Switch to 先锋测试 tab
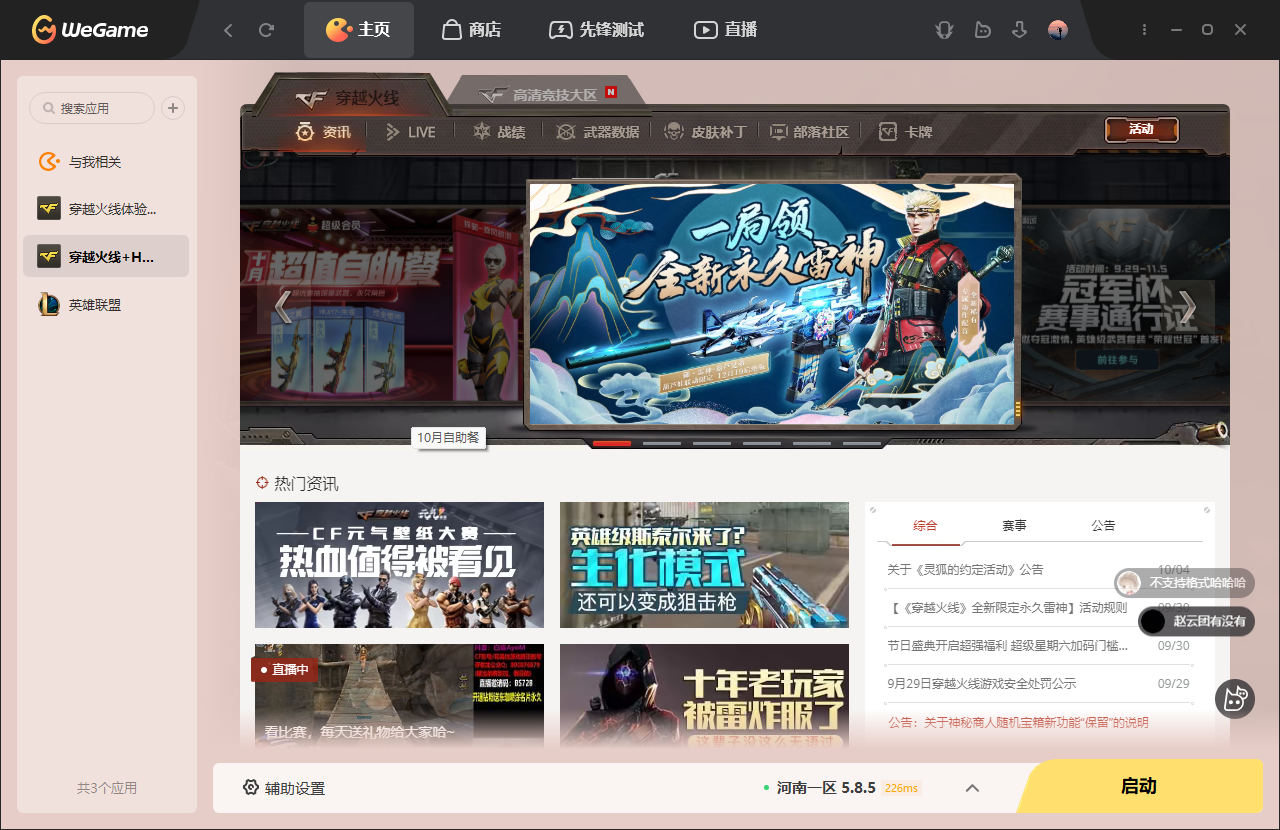 [598, 30]
